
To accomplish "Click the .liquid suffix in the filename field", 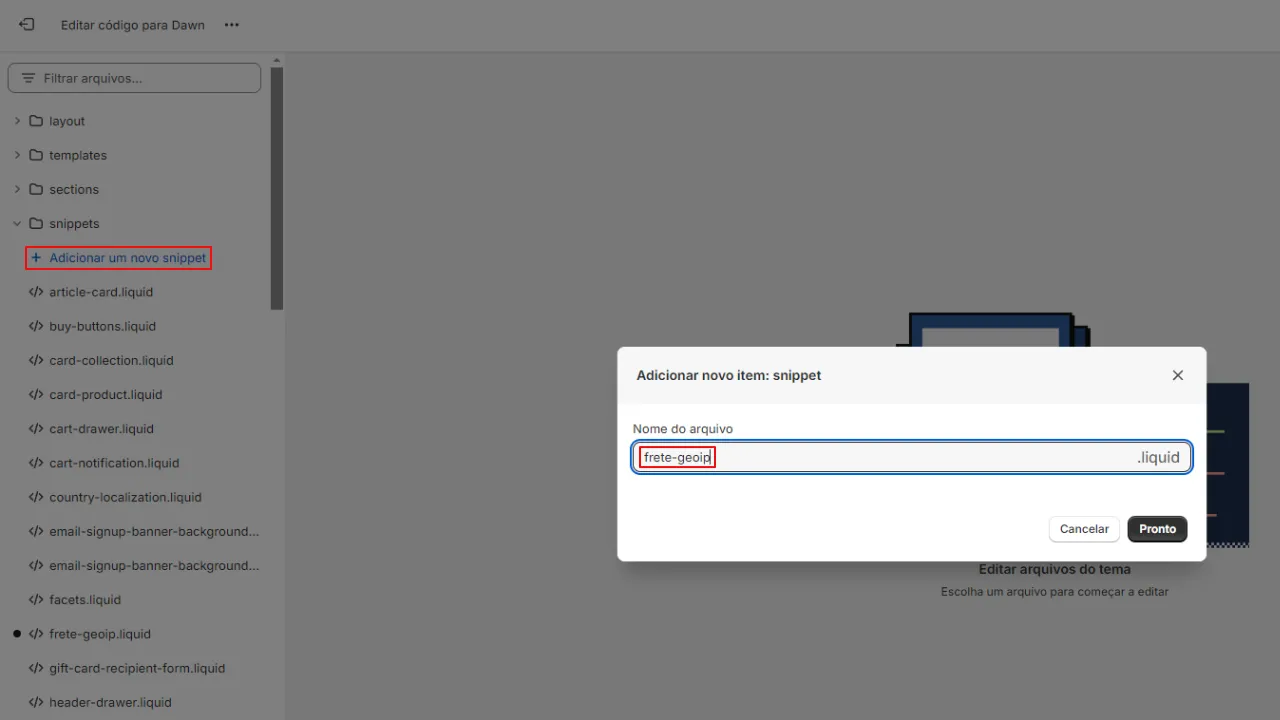I will point(1158,457).
